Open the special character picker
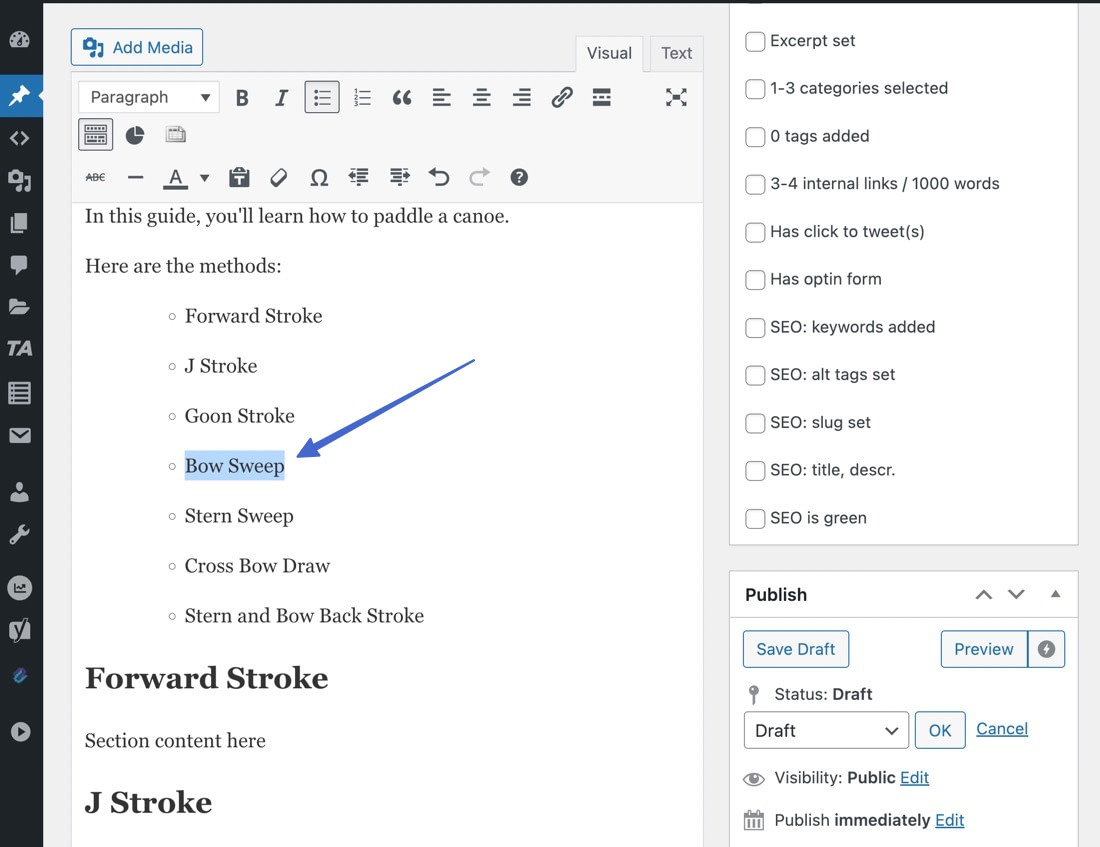Image resolution: width=1100 pixels, height=847 pixels. tap(318, 177)
